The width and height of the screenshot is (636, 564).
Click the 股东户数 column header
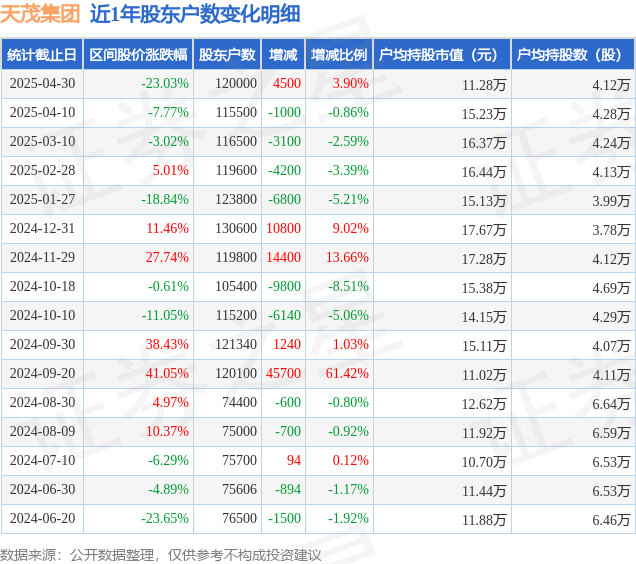point(227,54)
